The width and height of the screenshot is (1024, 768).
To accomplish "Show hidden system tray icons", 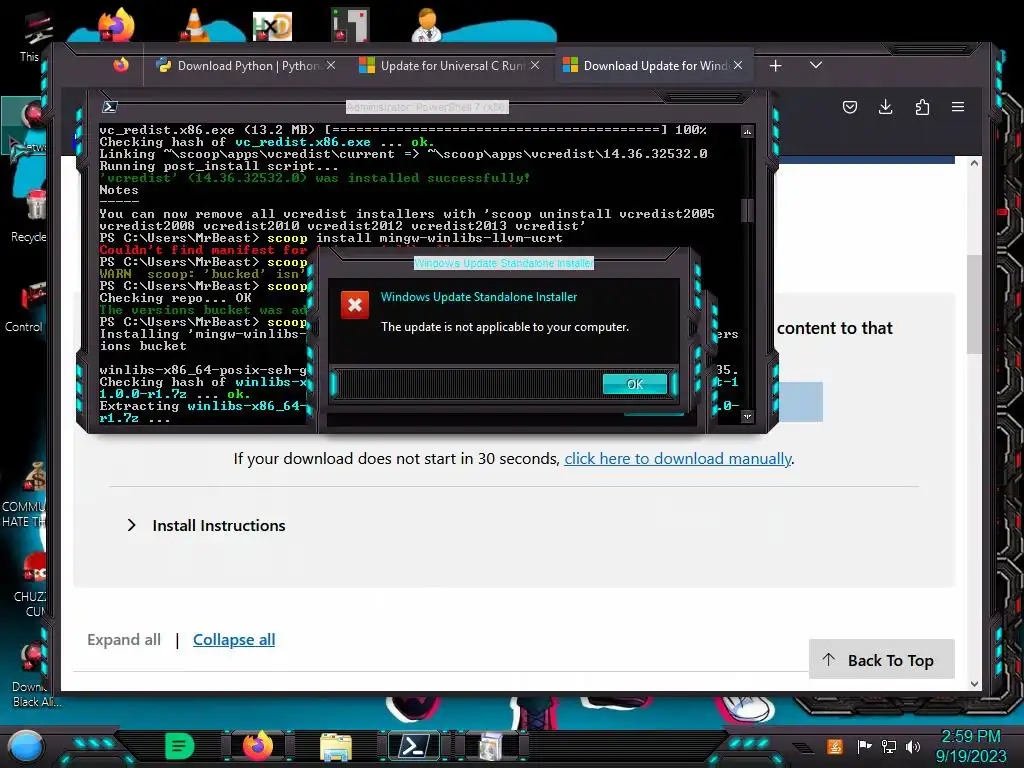I will tap(803, 748).
